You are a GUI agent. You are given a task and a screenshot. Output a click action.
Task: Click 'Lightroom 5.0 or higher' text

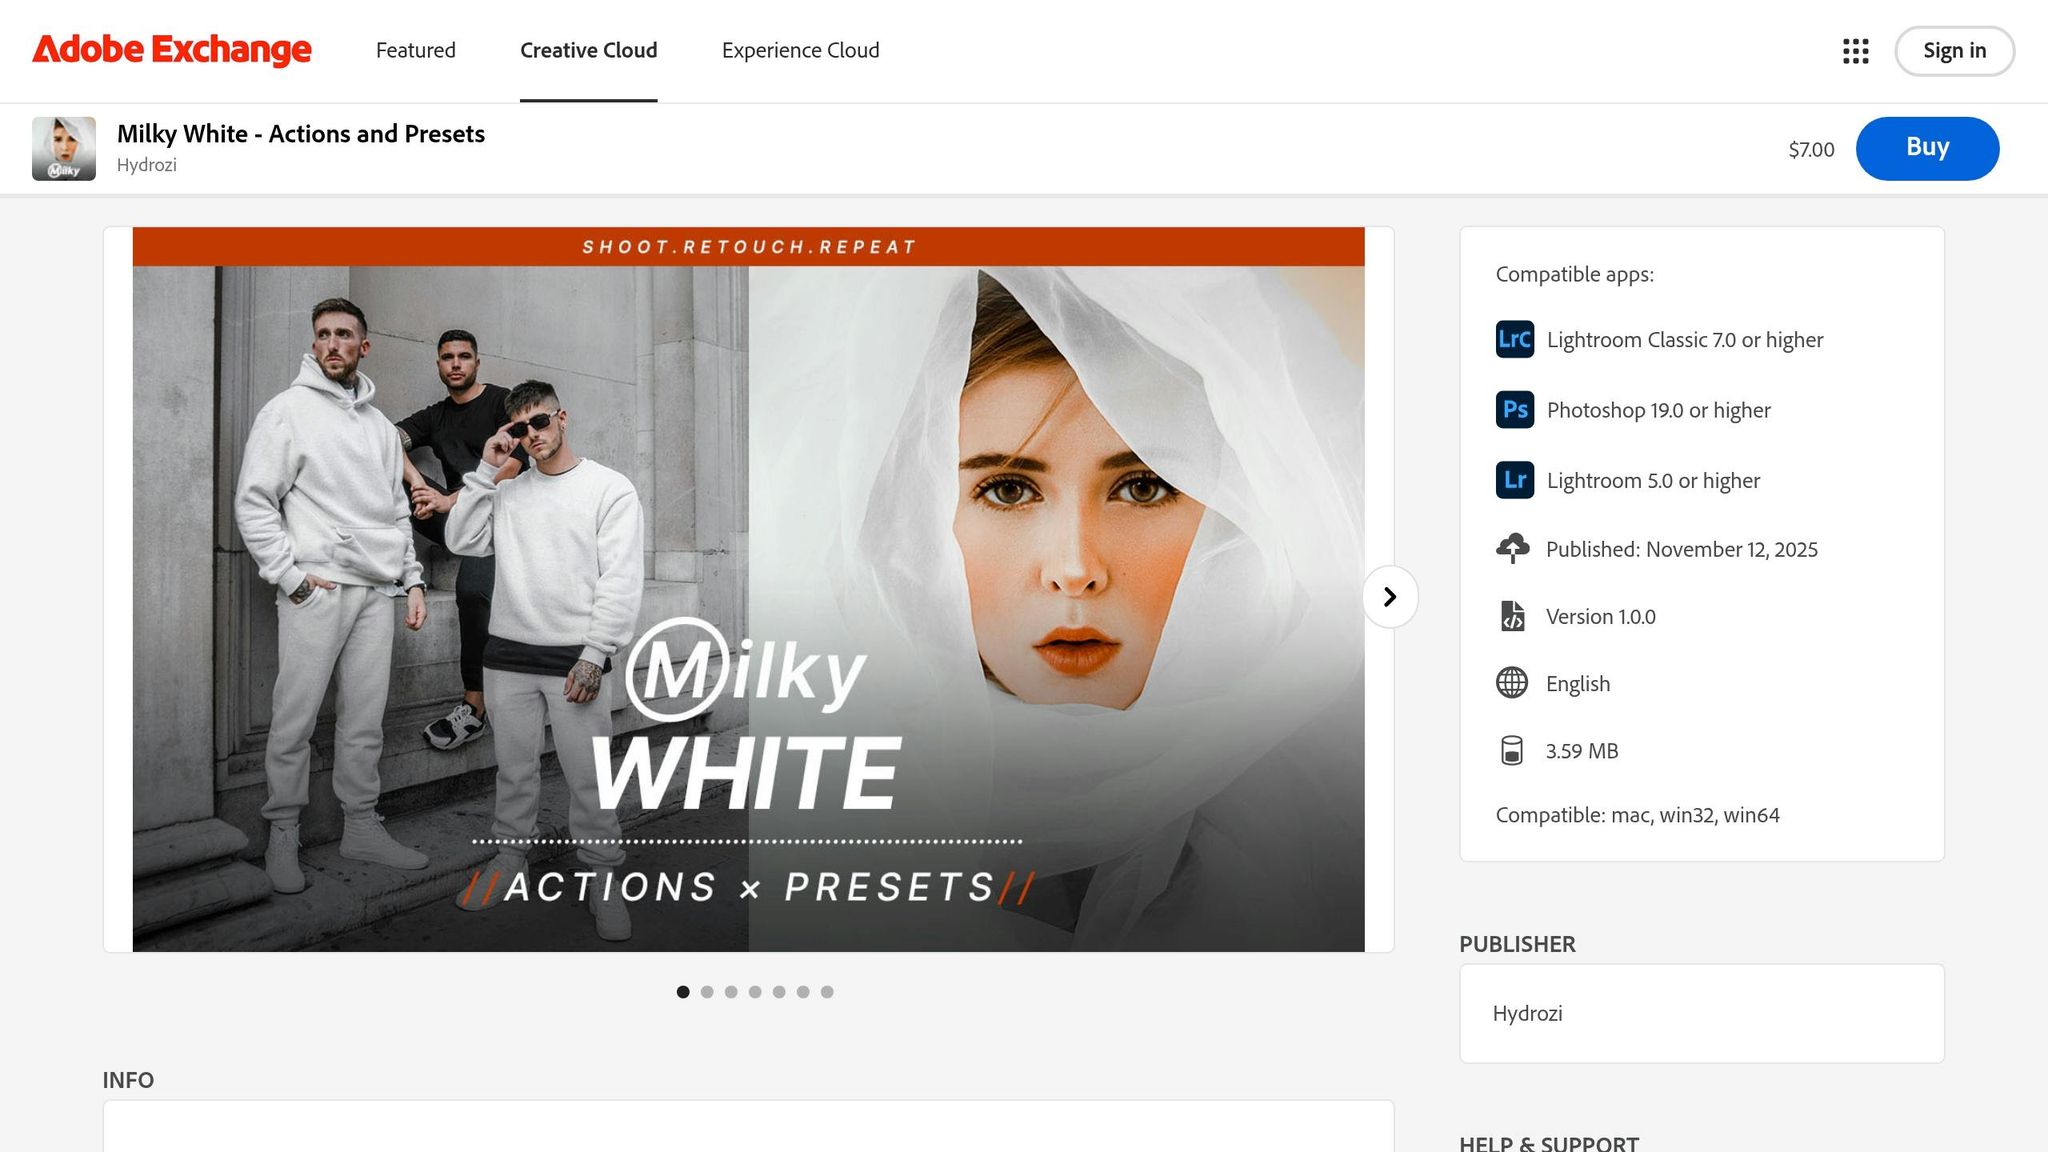point(1653,480)
